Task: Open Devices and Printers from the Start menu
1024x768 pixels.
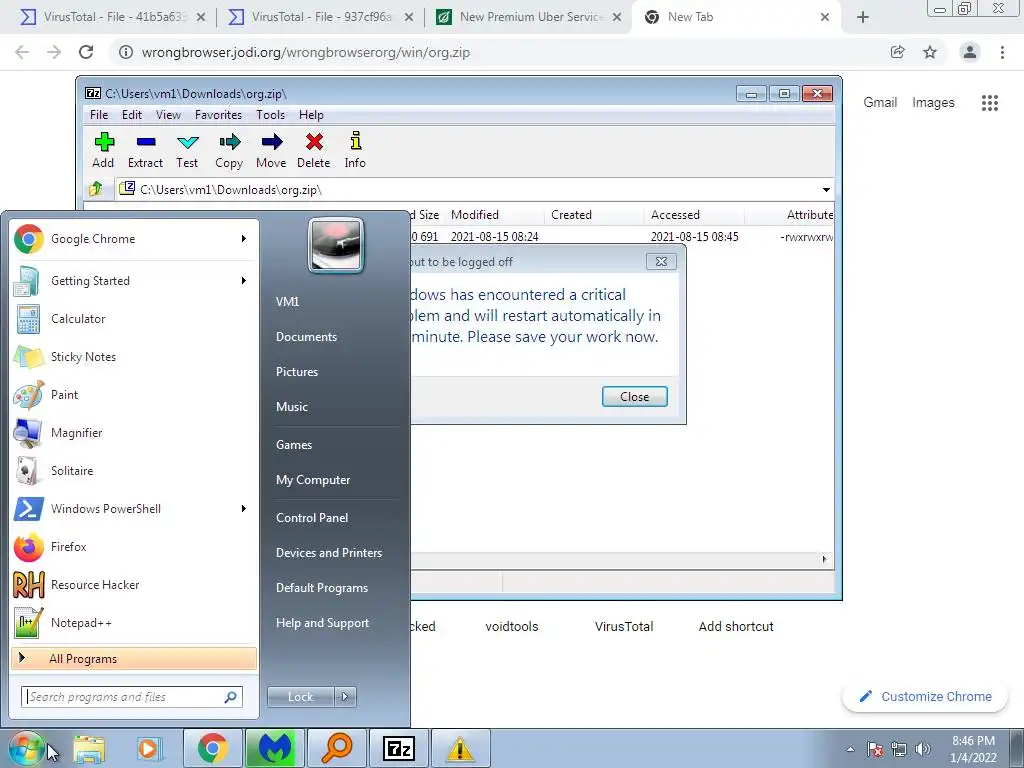Action: pos(329,553)
